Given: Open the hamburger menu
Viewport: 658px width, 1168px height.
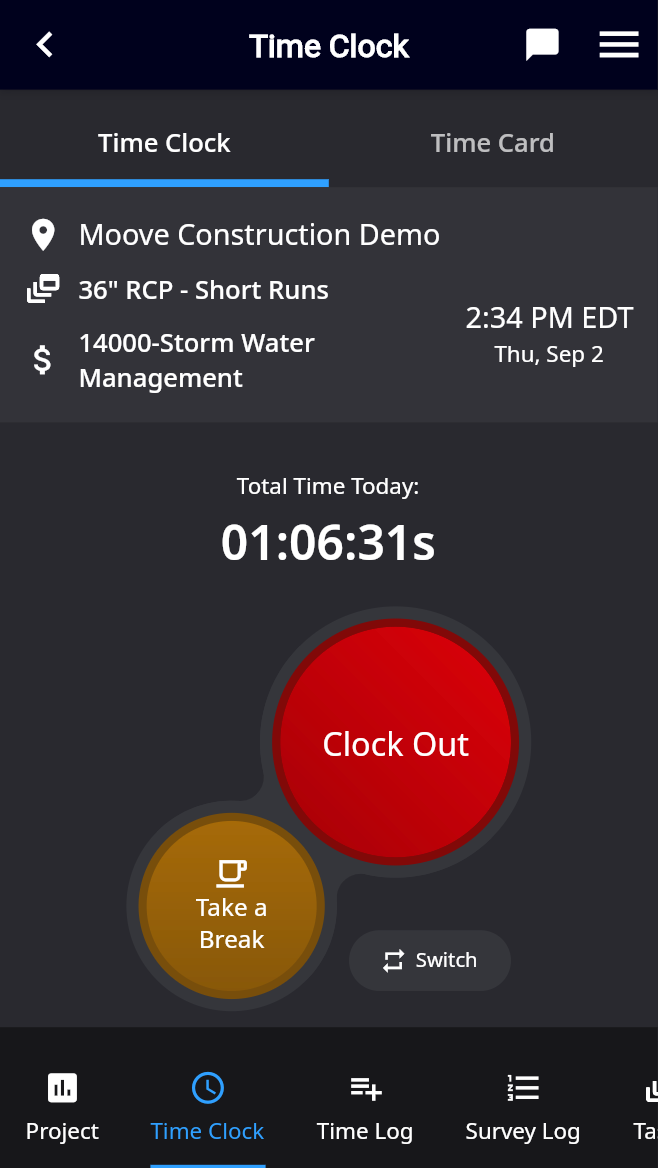Looking at the screenshot, I should pos(619,45).
